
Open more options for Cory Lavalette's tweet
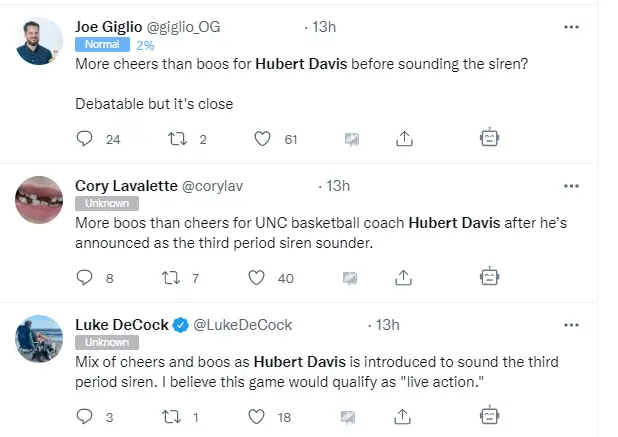coord(571,186)
